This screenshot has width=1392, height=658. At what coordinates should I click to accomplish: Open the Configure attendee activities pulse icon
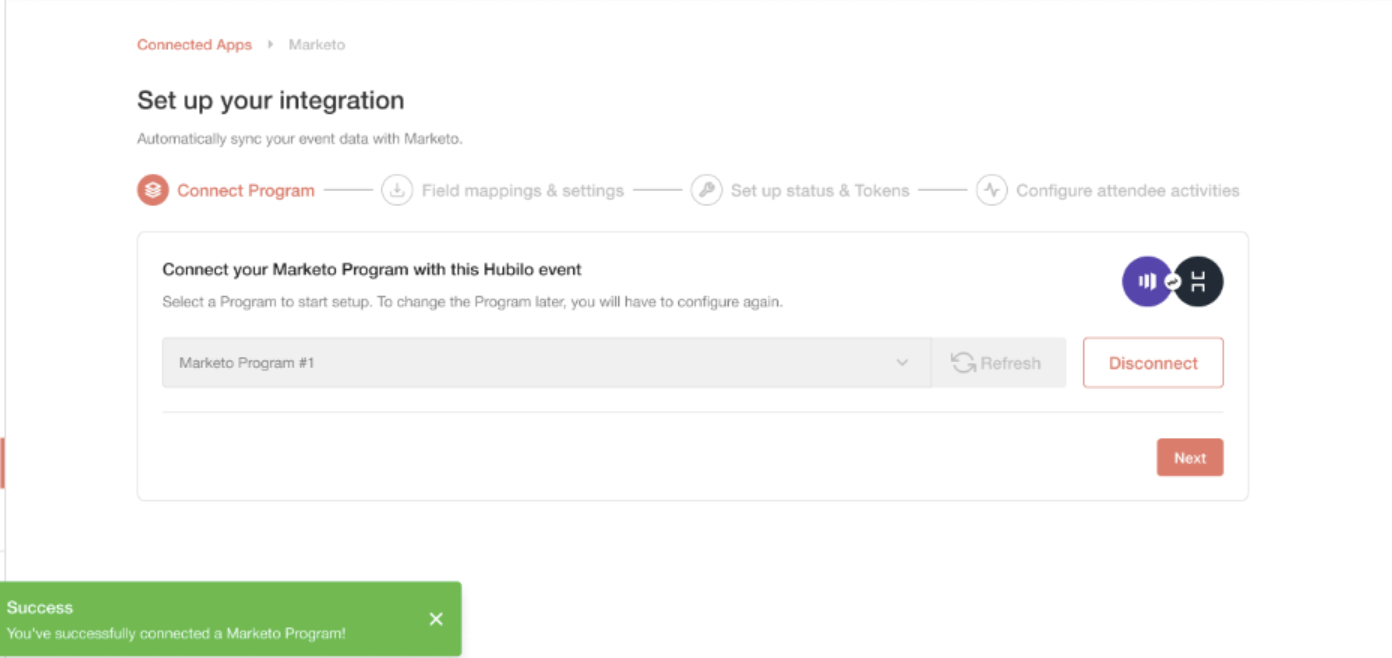pos(991,190)
